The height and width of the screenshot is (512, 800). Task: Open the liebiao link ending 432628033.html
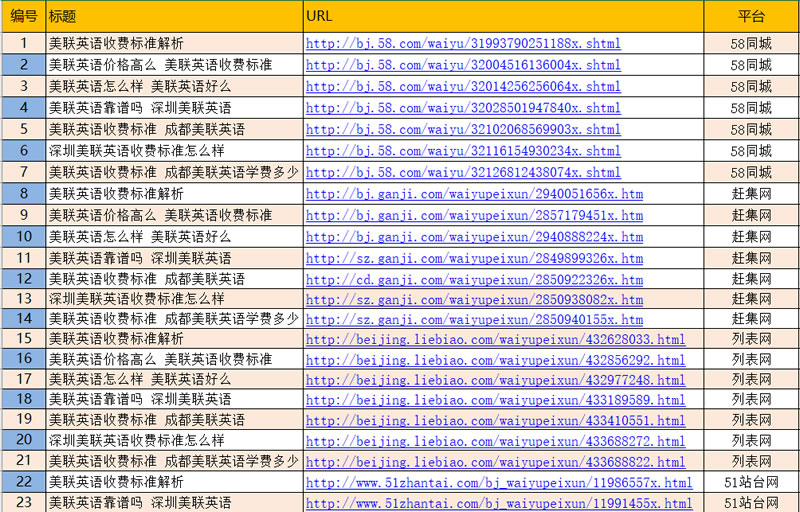pyautogui.click(x=495, y=339)
